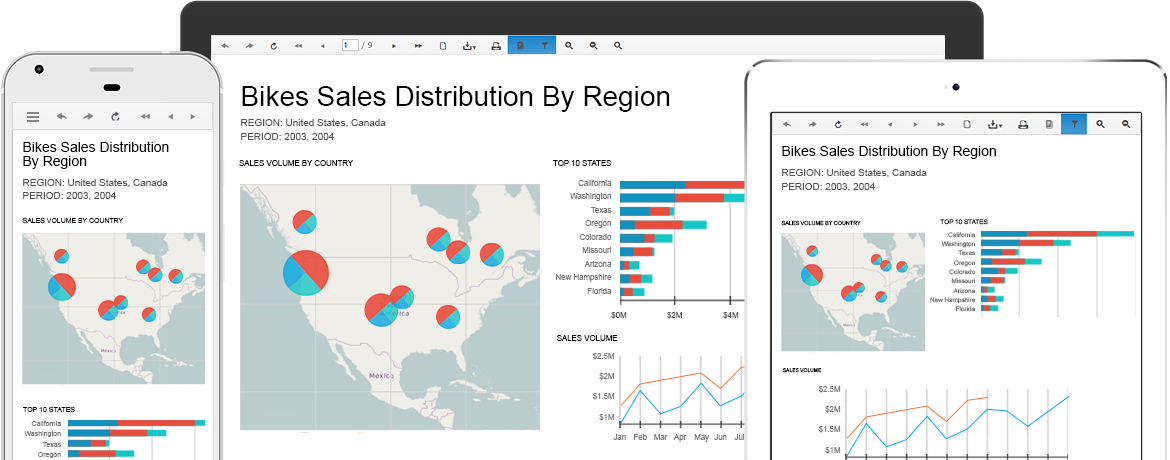1170x460 pixels.
Task: Click the redo arrow in the center viewer toolbar
Action: 249,46
